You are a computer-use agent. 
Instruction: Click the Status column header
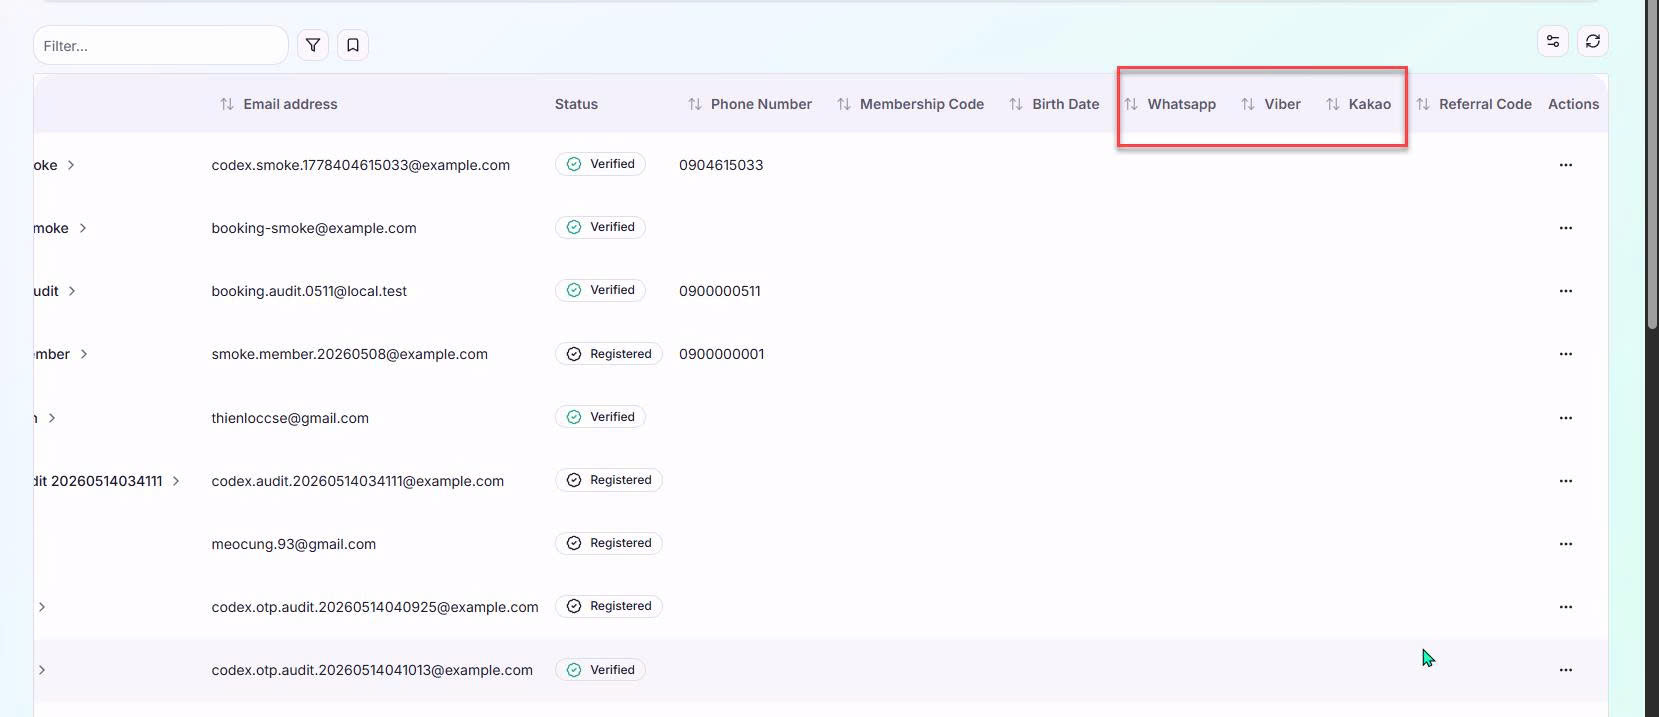coord(576,104)
